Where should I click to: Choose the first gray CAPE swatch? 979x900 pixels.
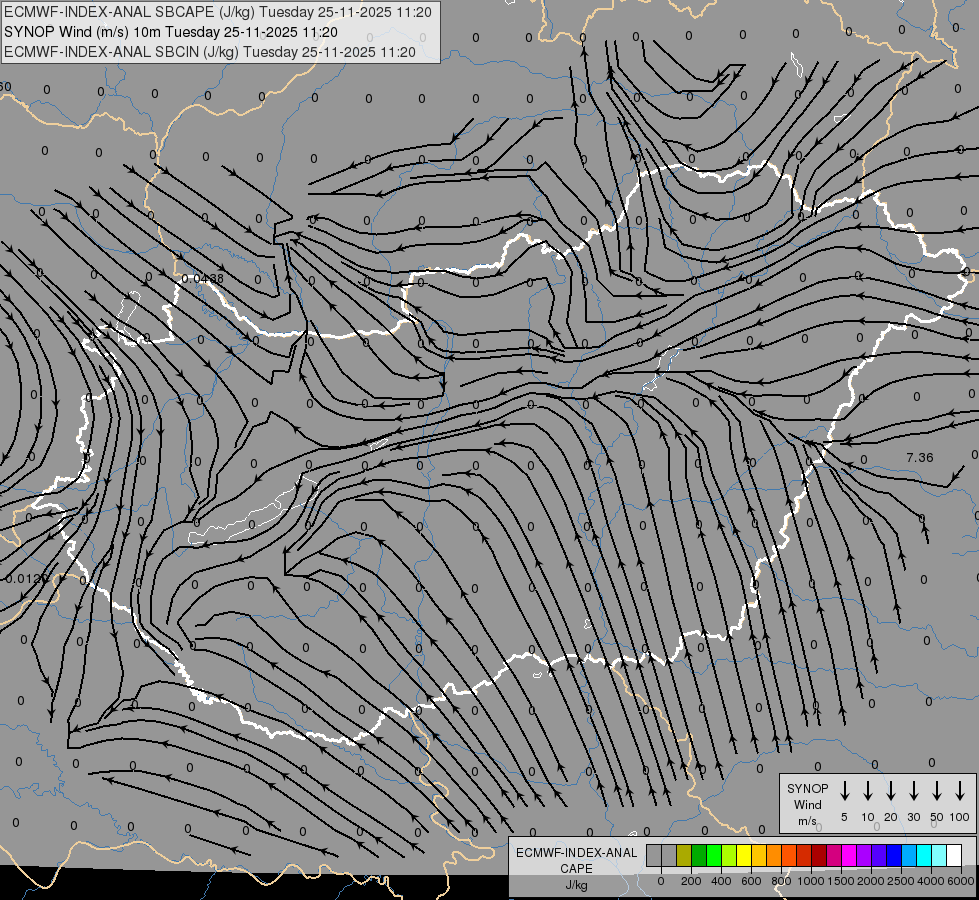point(654,856)
